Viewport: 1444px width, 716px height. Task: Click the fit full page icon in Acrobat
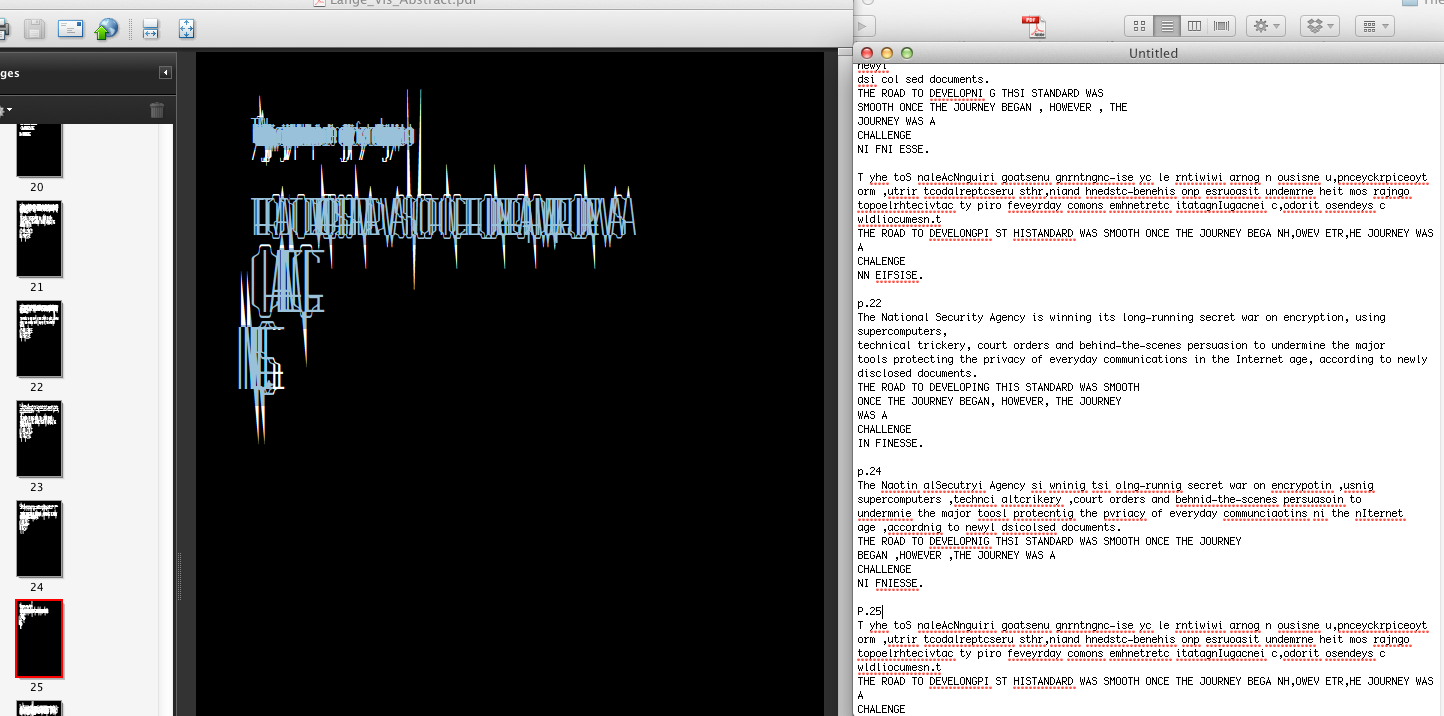click(186, 29)
